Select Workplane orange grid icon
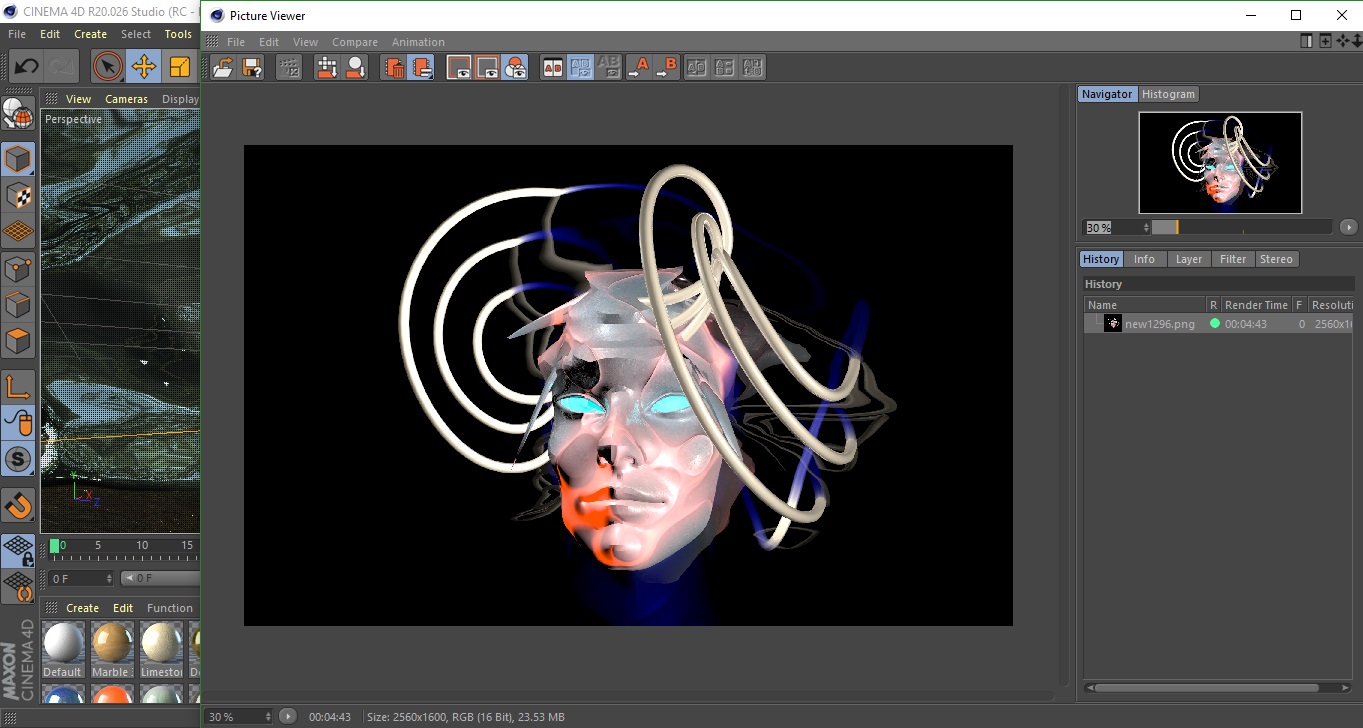This screenshot has width=1363, height=728. click(x=18, y=232)
